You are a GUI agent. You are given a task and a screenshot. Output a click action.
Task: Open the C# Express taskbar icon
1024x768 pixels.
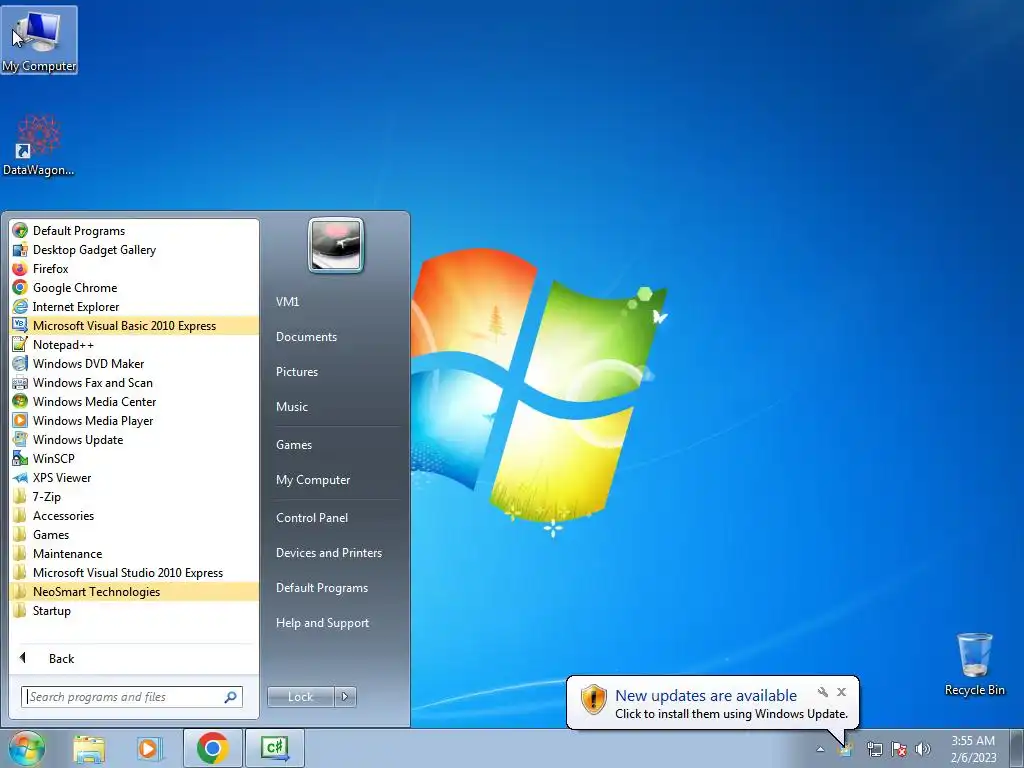point(275,748)
